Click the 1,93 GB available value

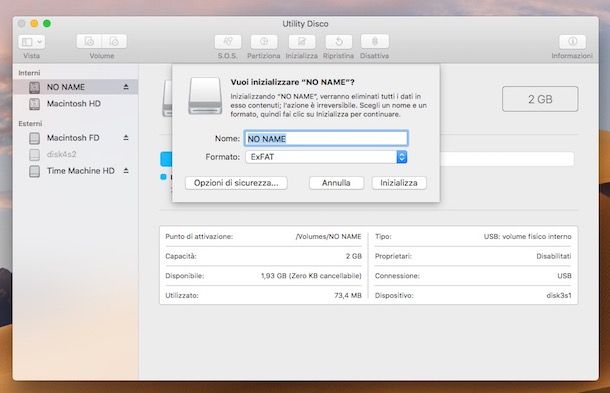[x=311, y=276]
